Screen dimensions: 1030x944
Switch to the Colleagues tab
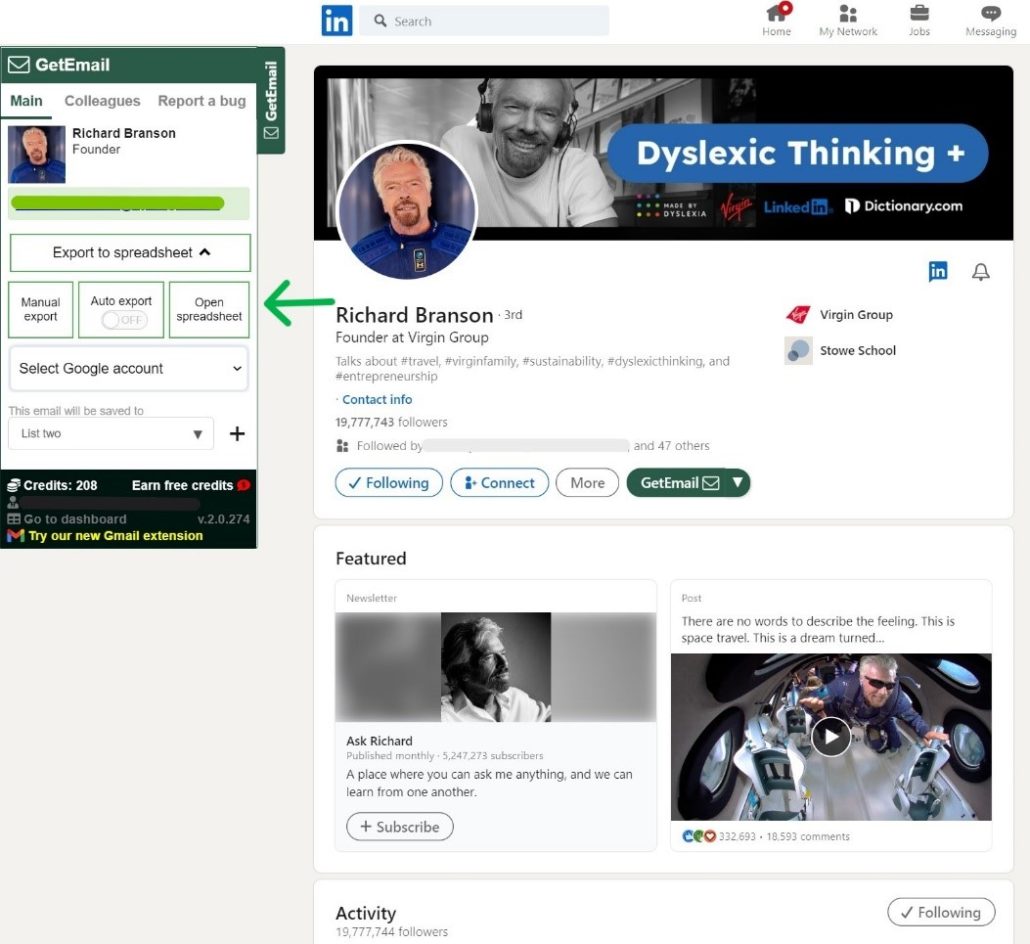point(102,101)
